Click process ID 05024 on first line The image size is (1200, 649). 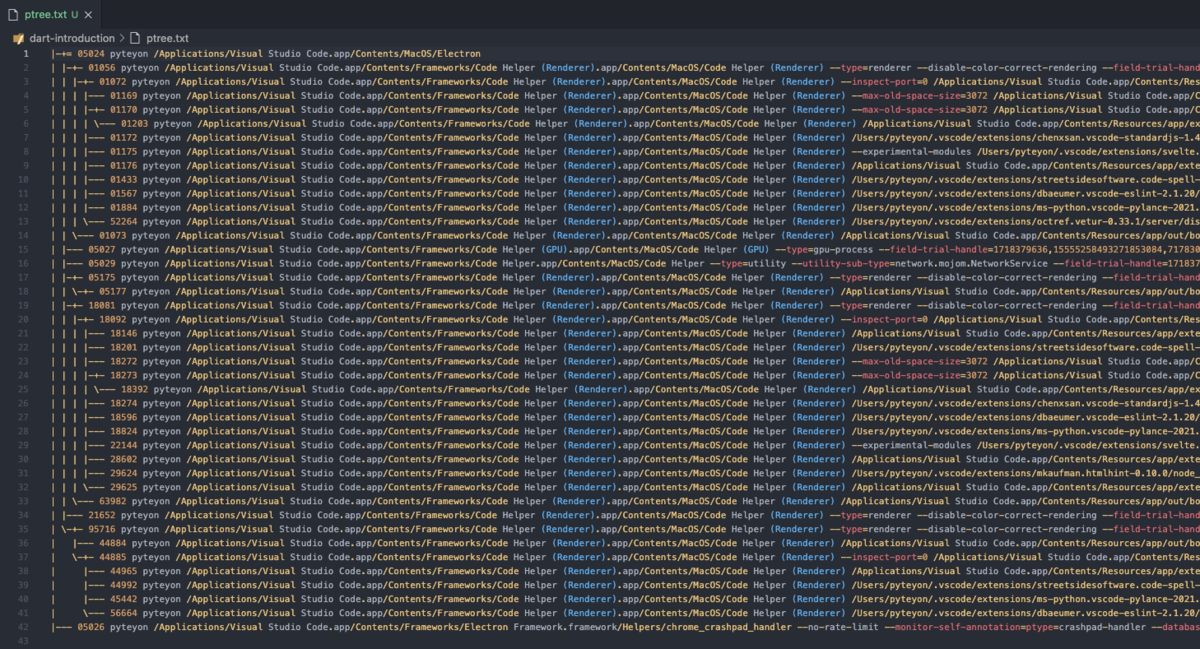91,53
